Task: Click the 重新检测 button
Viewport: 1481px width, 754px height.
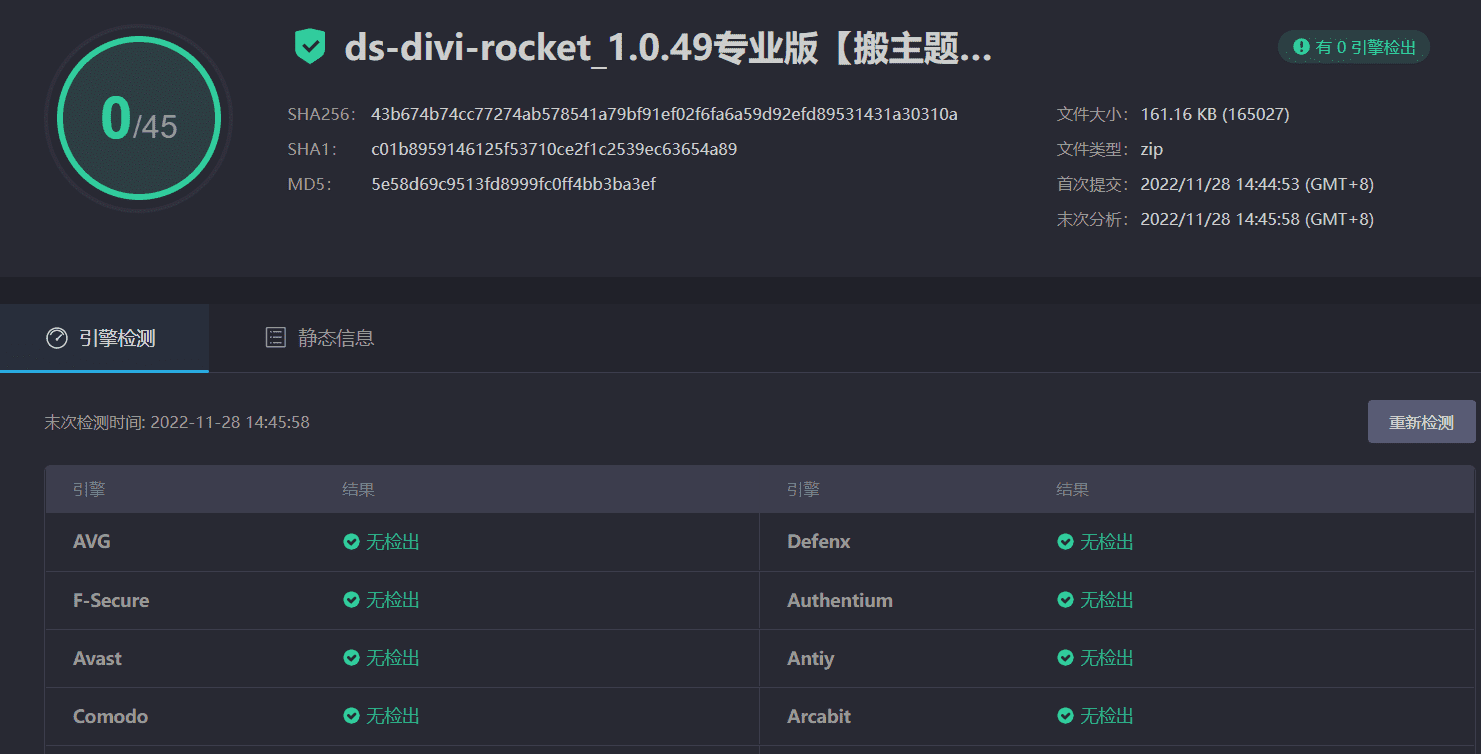Action: pyautogui.click(x=1421, y=422)
